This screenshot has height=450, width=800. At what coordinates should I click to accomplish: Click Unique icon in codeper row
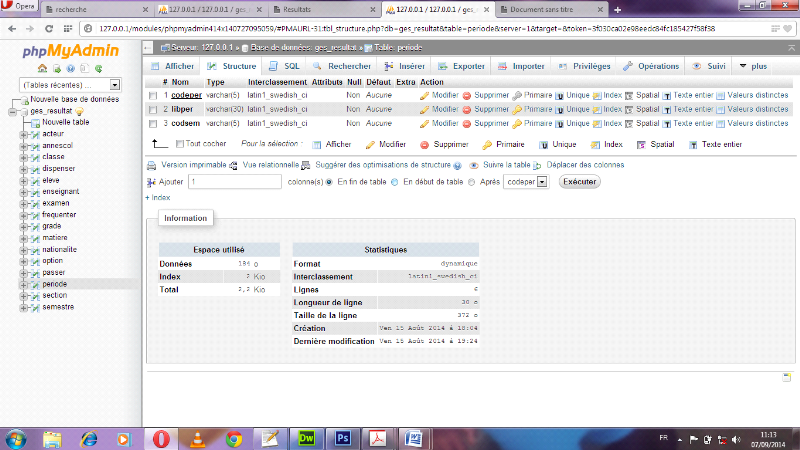point(560,95)
